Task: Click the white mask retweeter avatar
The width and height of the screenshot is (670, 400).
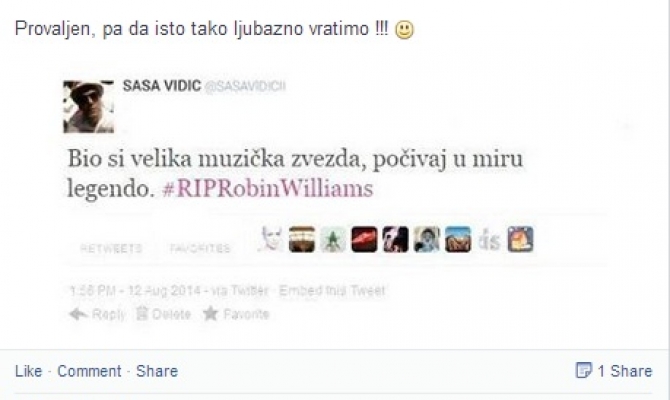Action: click(271, 239)
